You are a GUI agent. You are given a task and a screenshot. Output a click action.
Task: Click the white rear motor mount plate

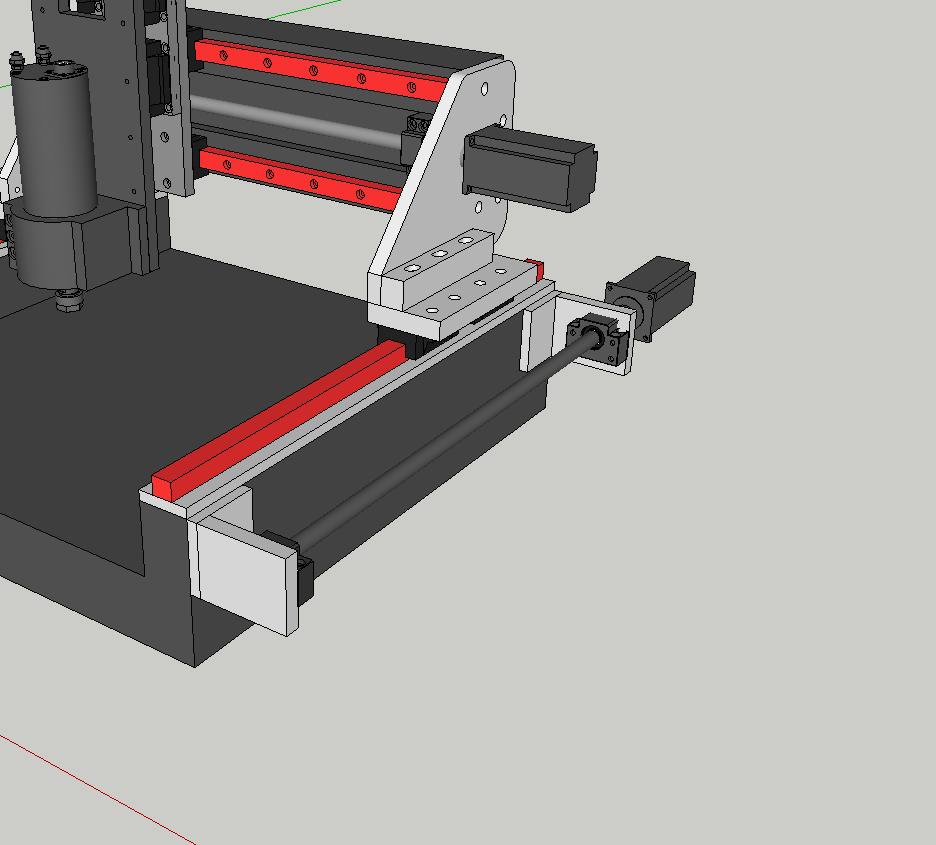[540, 335]
